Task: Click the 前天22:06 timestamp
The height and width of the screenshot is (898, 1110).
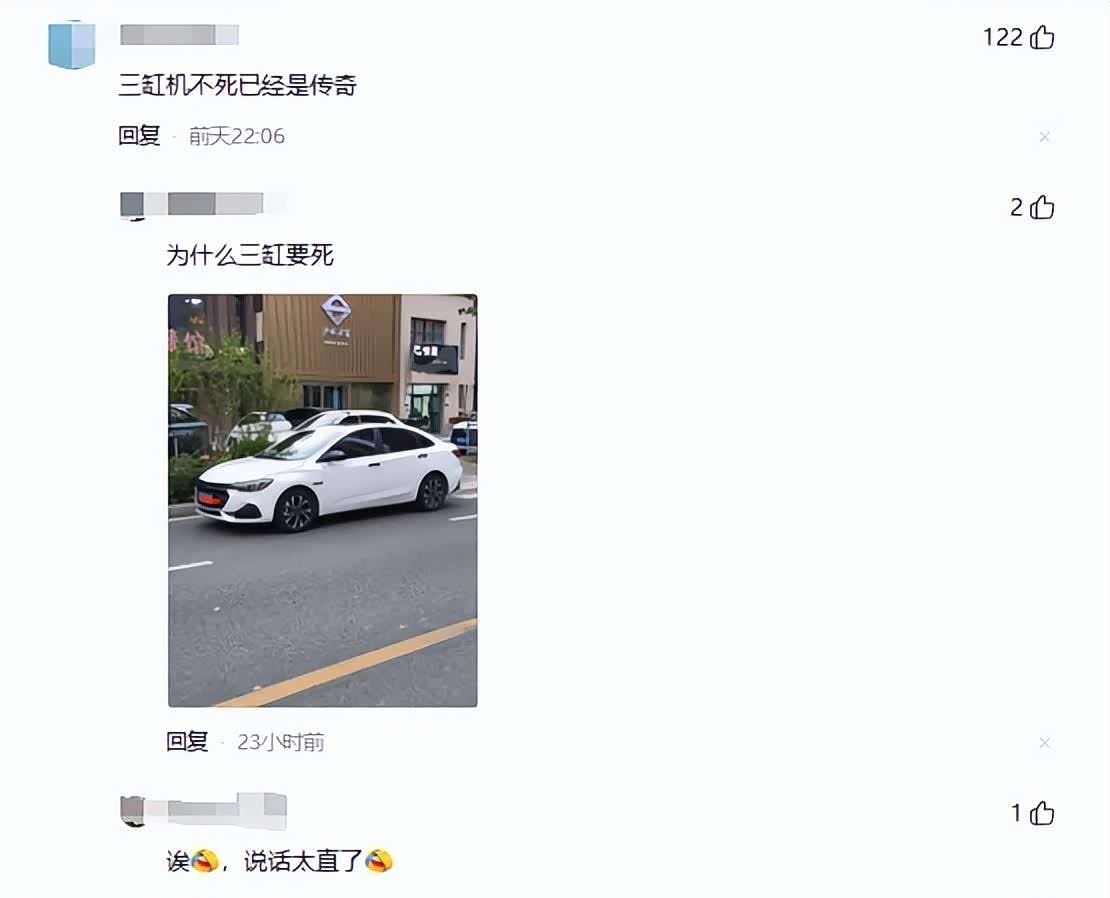Action: pyautogui.click(x=236, y=136)
